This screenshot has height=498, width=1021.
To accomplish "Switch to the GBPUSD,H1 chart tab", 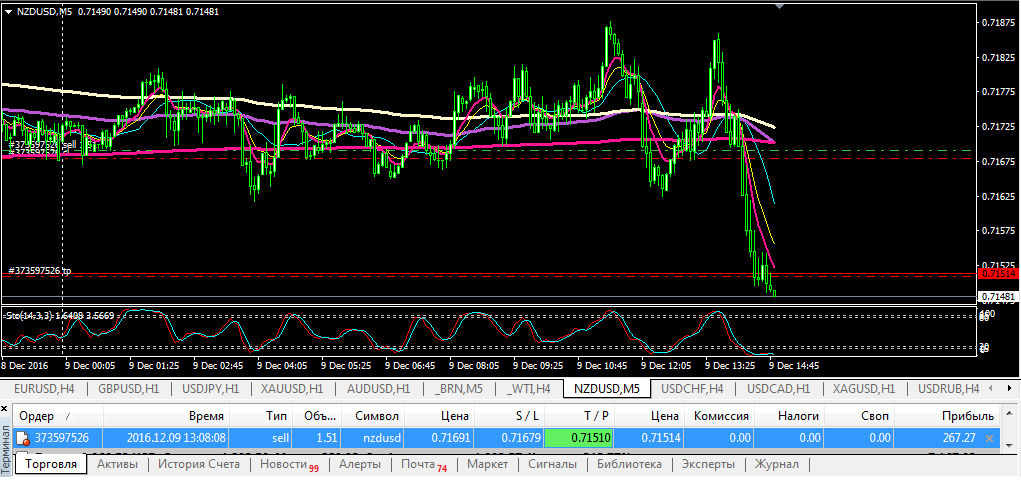I will 128,389.
